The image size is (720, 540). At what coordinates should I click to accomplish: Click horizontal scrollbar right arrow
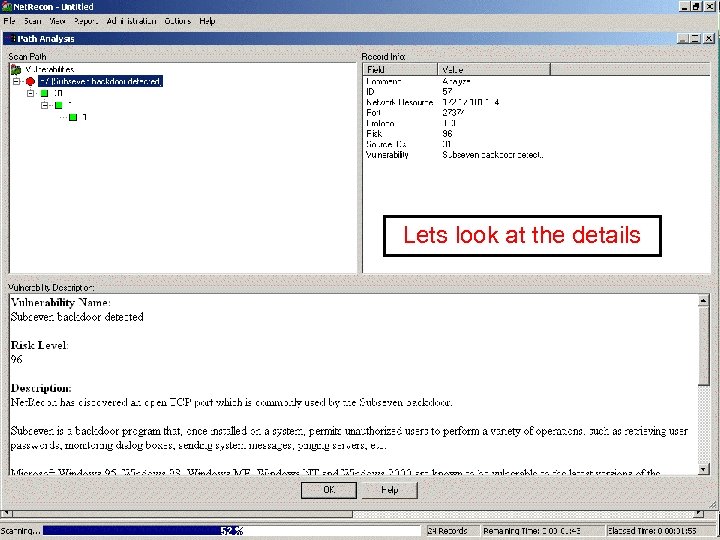pyautogui.click(x=699, y=514)
